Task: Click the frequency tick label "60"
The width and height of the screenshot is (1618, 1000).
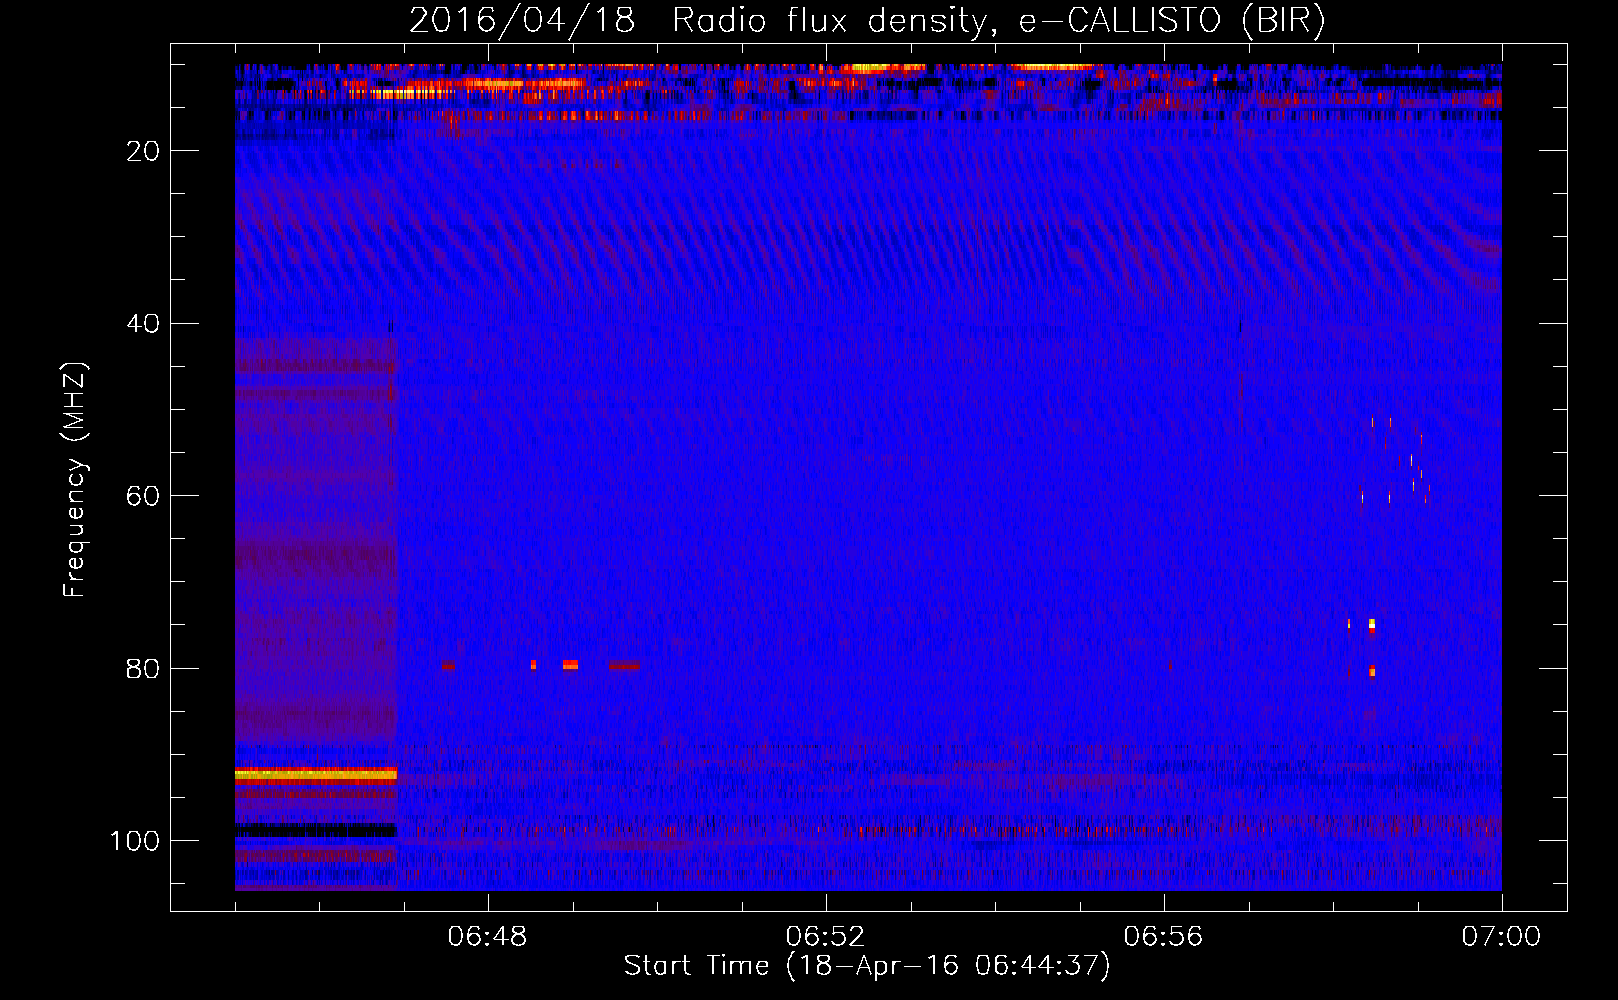Action: 143,496
